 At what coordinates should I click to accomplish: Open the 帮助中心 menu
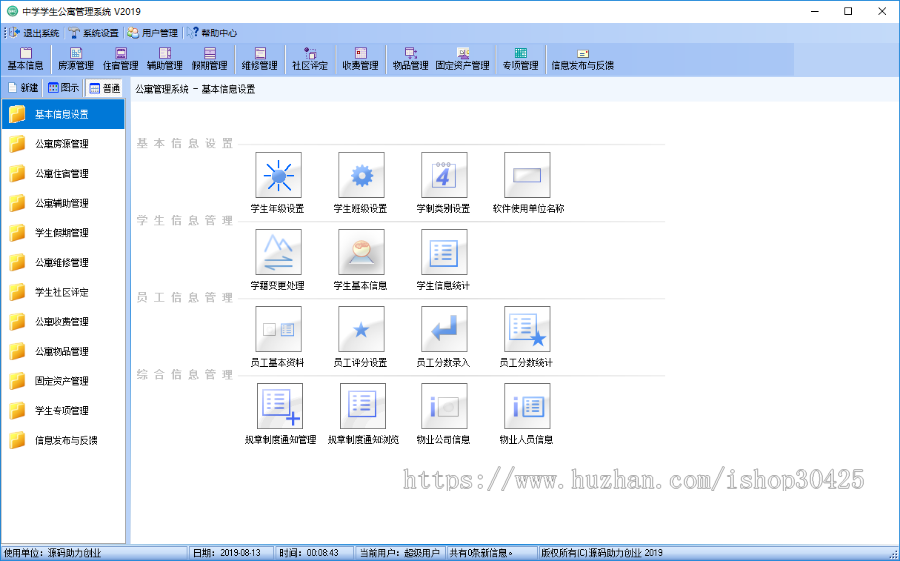point(212,32)
